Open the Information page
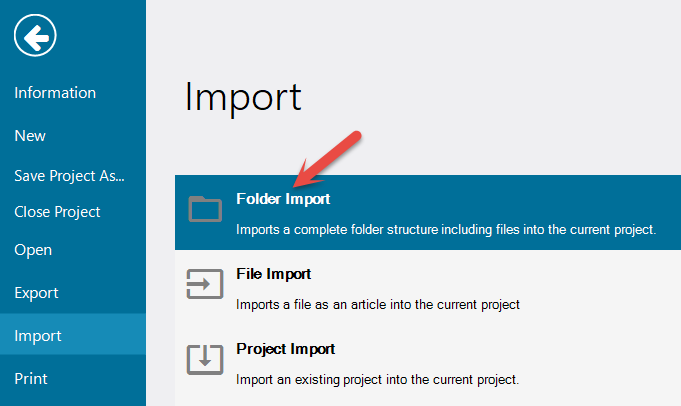The width and height of the screenshot is (681, 406). (55, 93)
